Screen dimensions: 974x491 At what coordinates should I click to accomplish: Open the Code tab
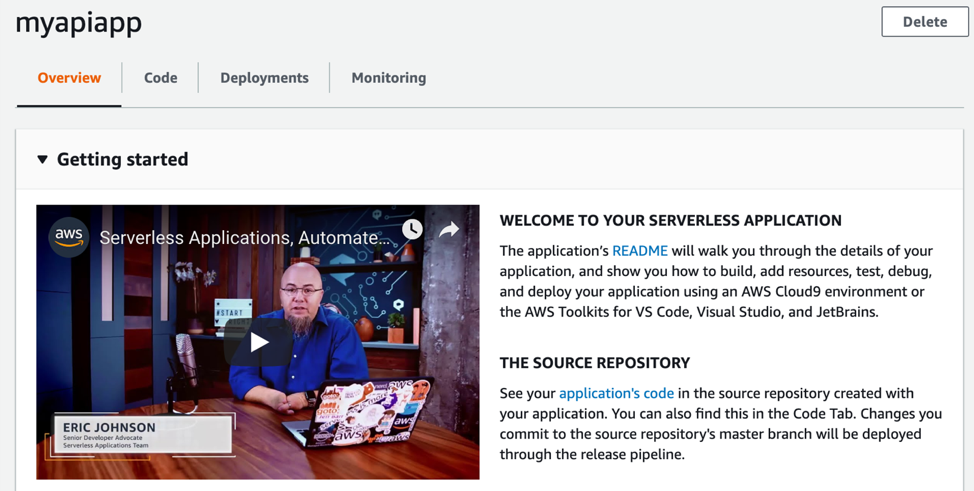pyautogui.click(x=160, y=78)
